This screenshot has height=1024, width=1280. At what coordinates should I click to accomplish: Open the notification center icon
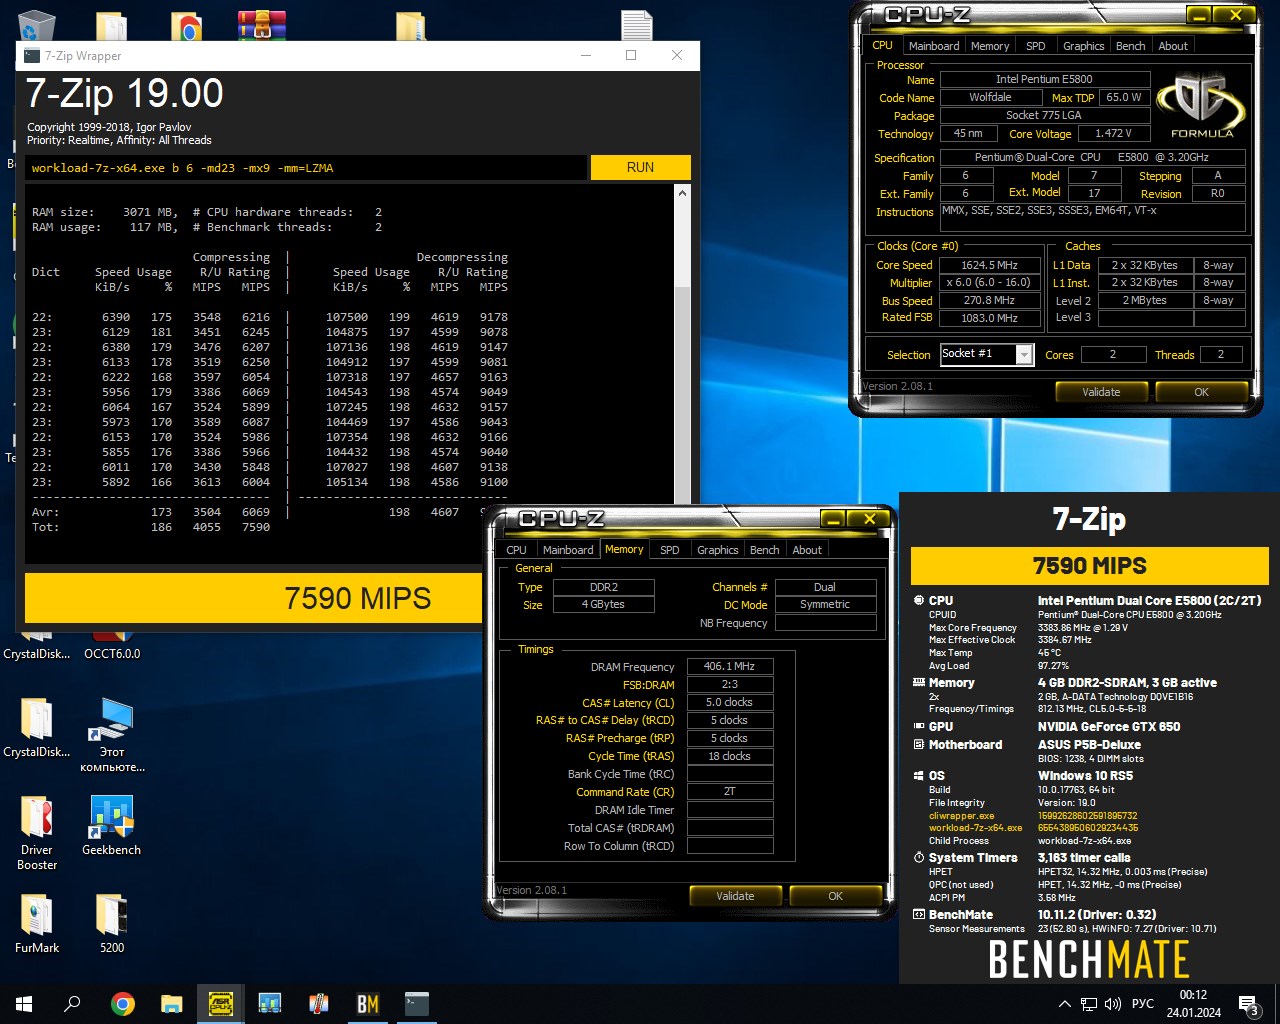point(1248,1004)
